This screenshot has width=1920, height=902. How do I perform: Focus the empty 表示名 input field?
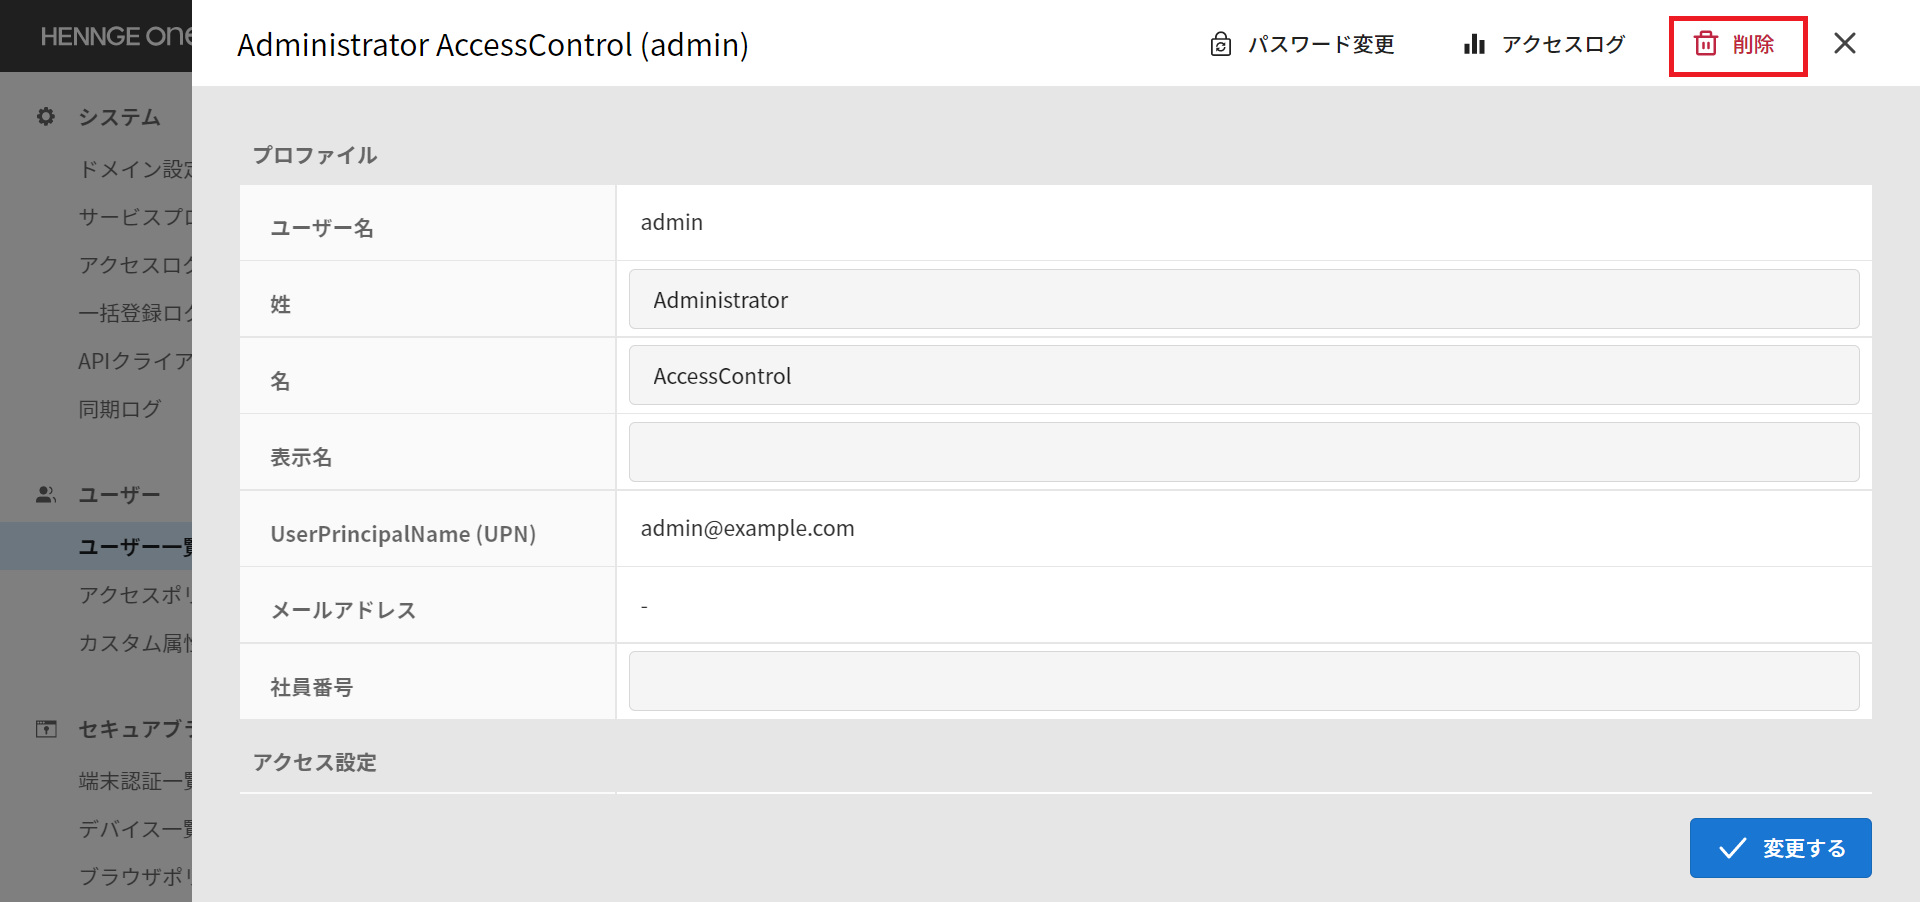tap(1244, 452)
